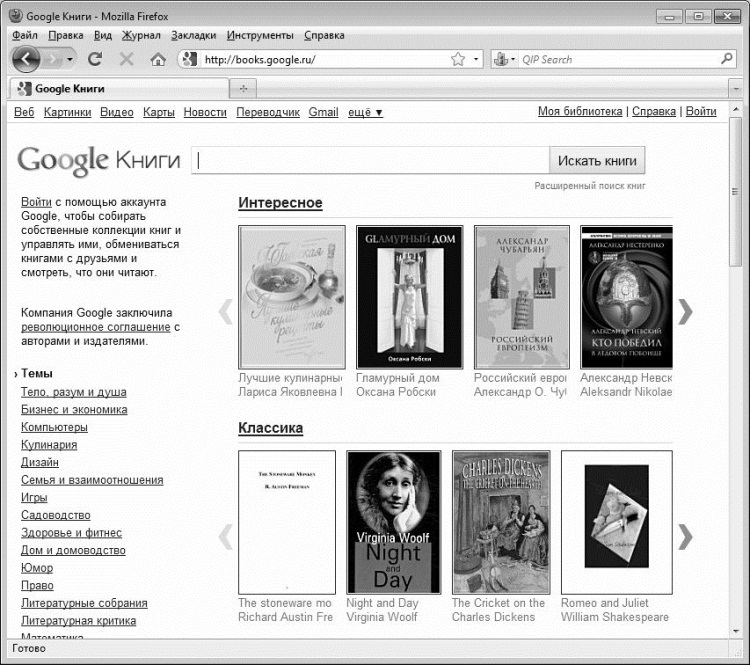Focus the Google Книги search field

(x=370, y=160)
